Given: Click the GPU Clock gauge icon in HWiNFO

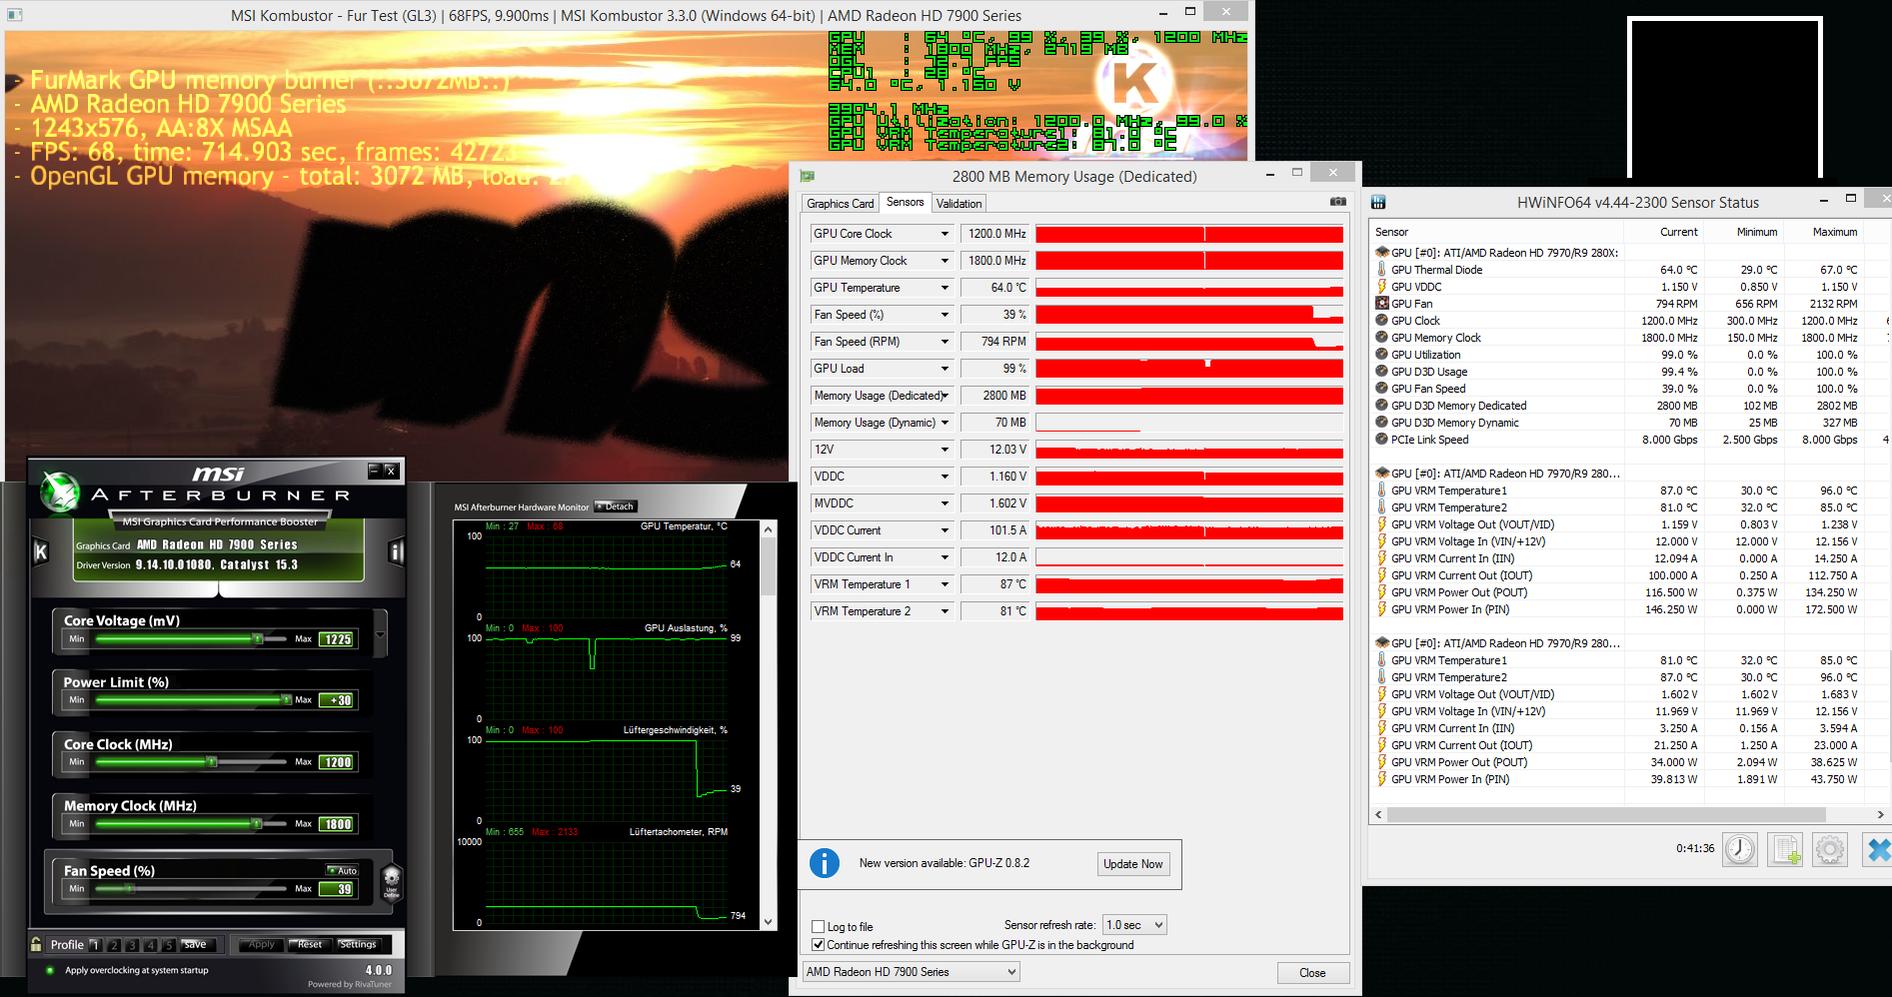Looking at the screenshot, I should tap(1382, 320).
